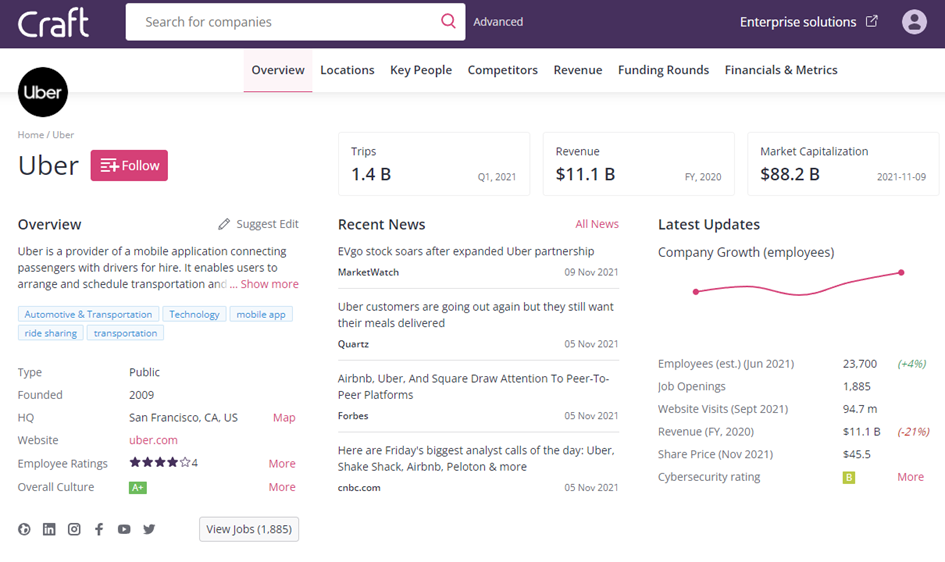Screen dimensions: 945x562
Task: Open Uber's Twitter icon
Action: pyautogui.click(x=149, y=529)
